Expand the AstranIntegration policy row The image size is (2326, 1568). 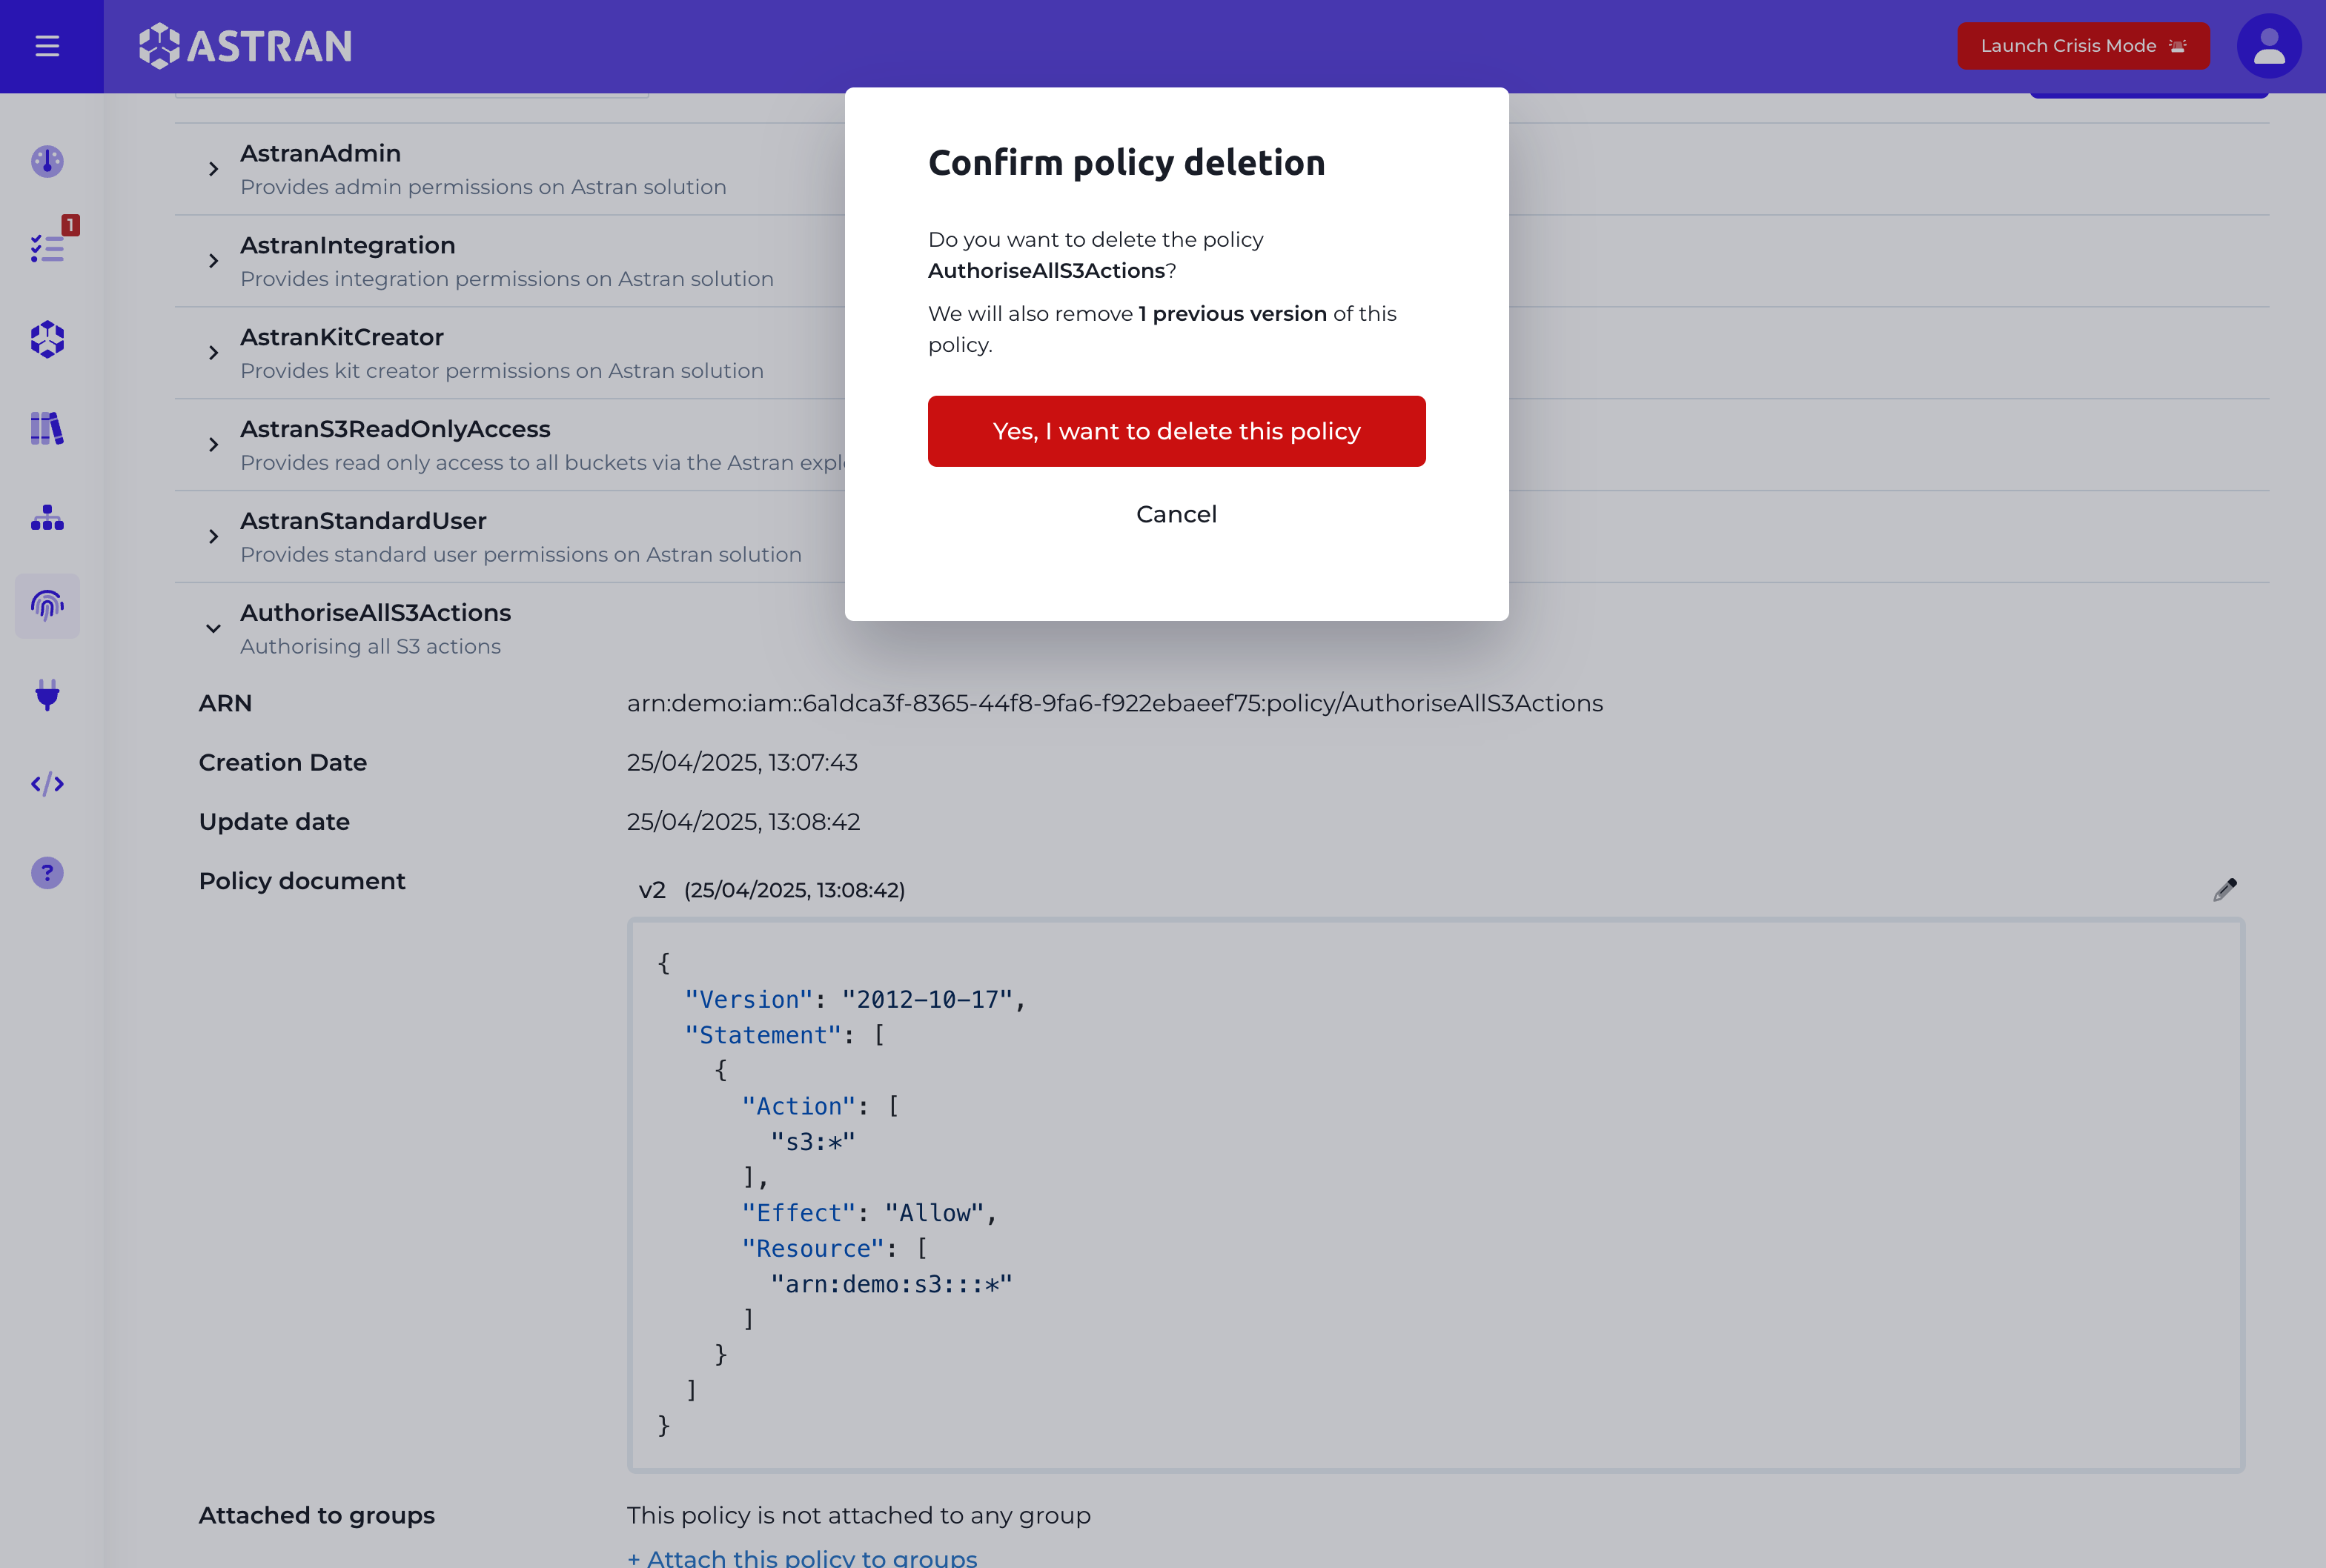point(213,261)
